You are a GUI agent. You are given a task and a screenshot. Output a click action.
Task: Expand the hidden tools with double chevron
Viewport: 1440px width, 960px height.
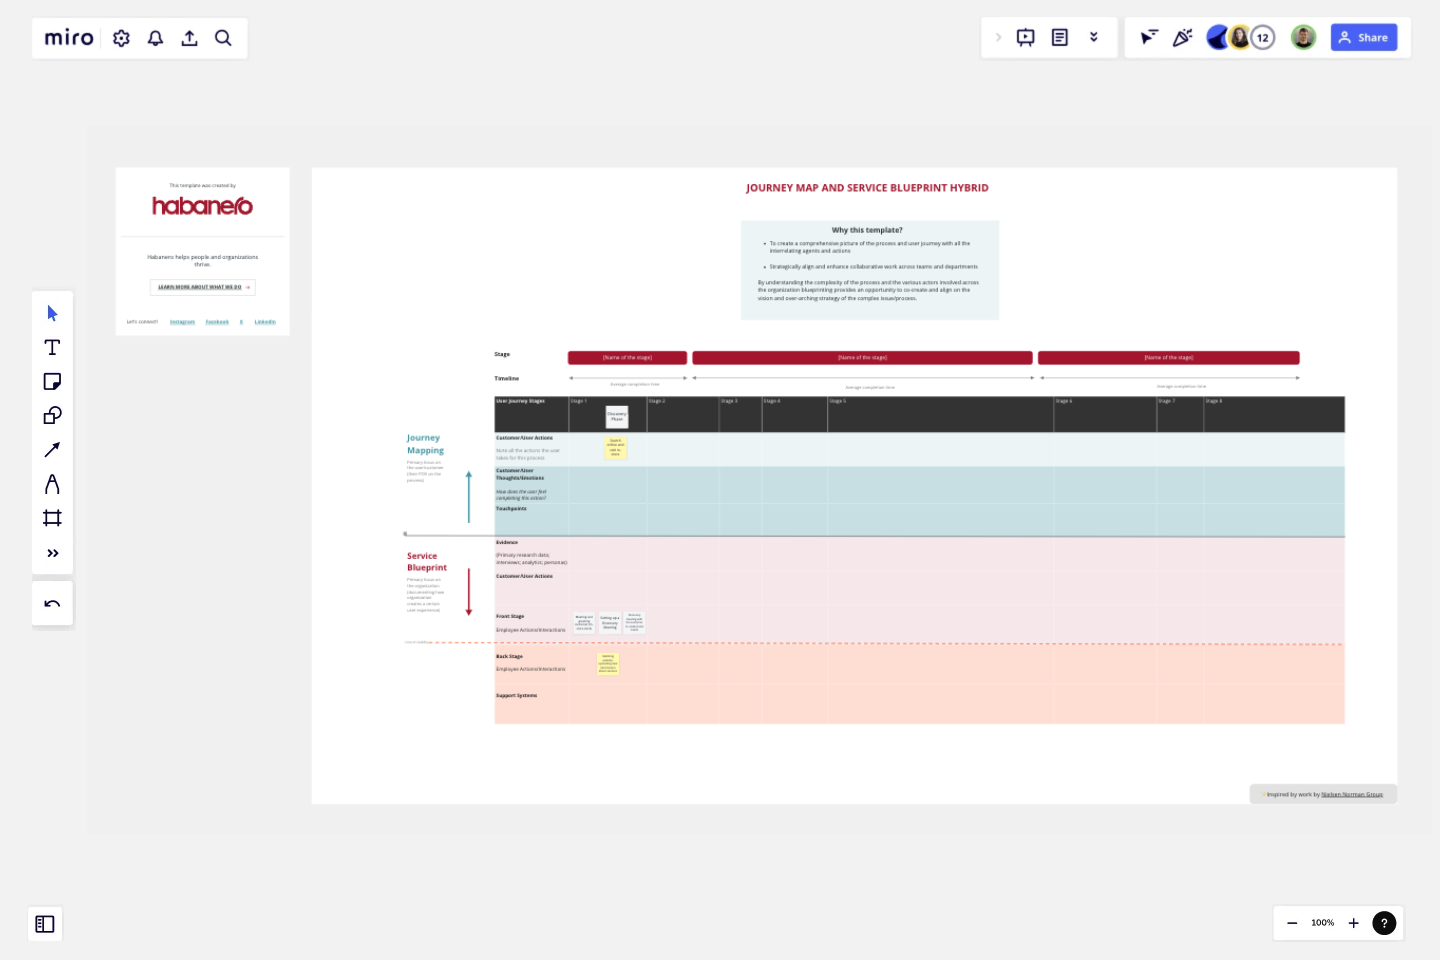pos(52,552)
